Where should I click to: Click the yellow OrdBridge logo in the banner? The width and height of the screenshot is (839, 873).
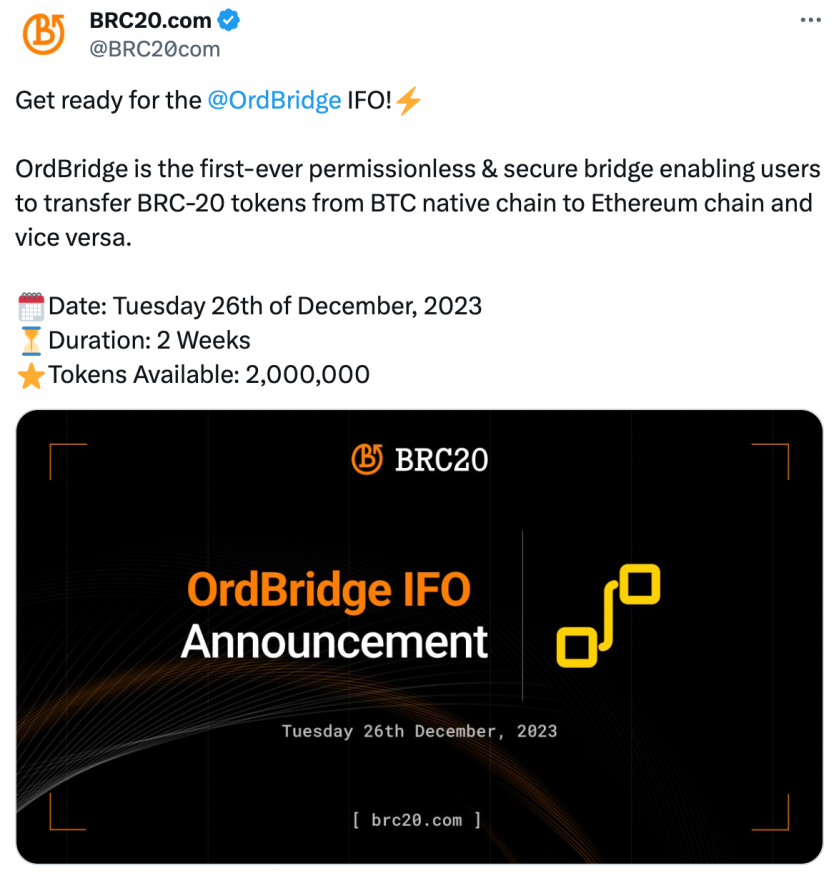click(608, 615)
